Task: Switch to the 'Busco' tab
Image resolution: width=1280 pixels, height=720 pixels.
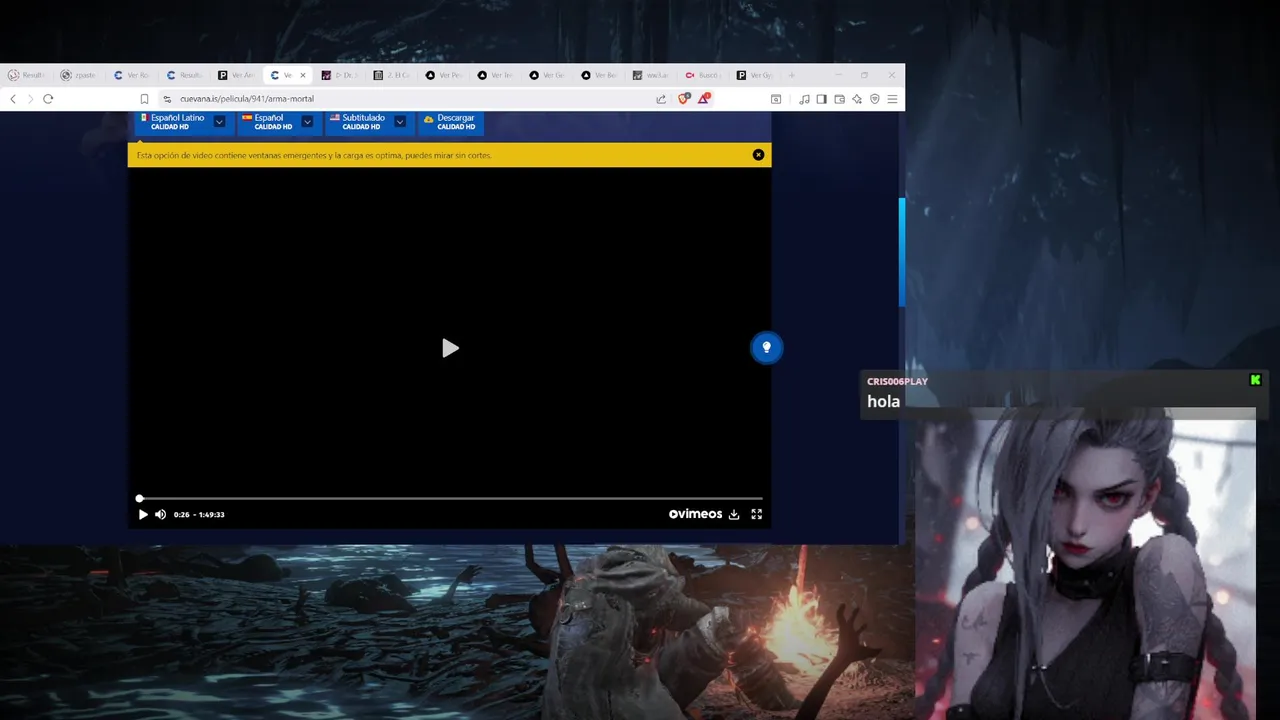Action: 704,75
